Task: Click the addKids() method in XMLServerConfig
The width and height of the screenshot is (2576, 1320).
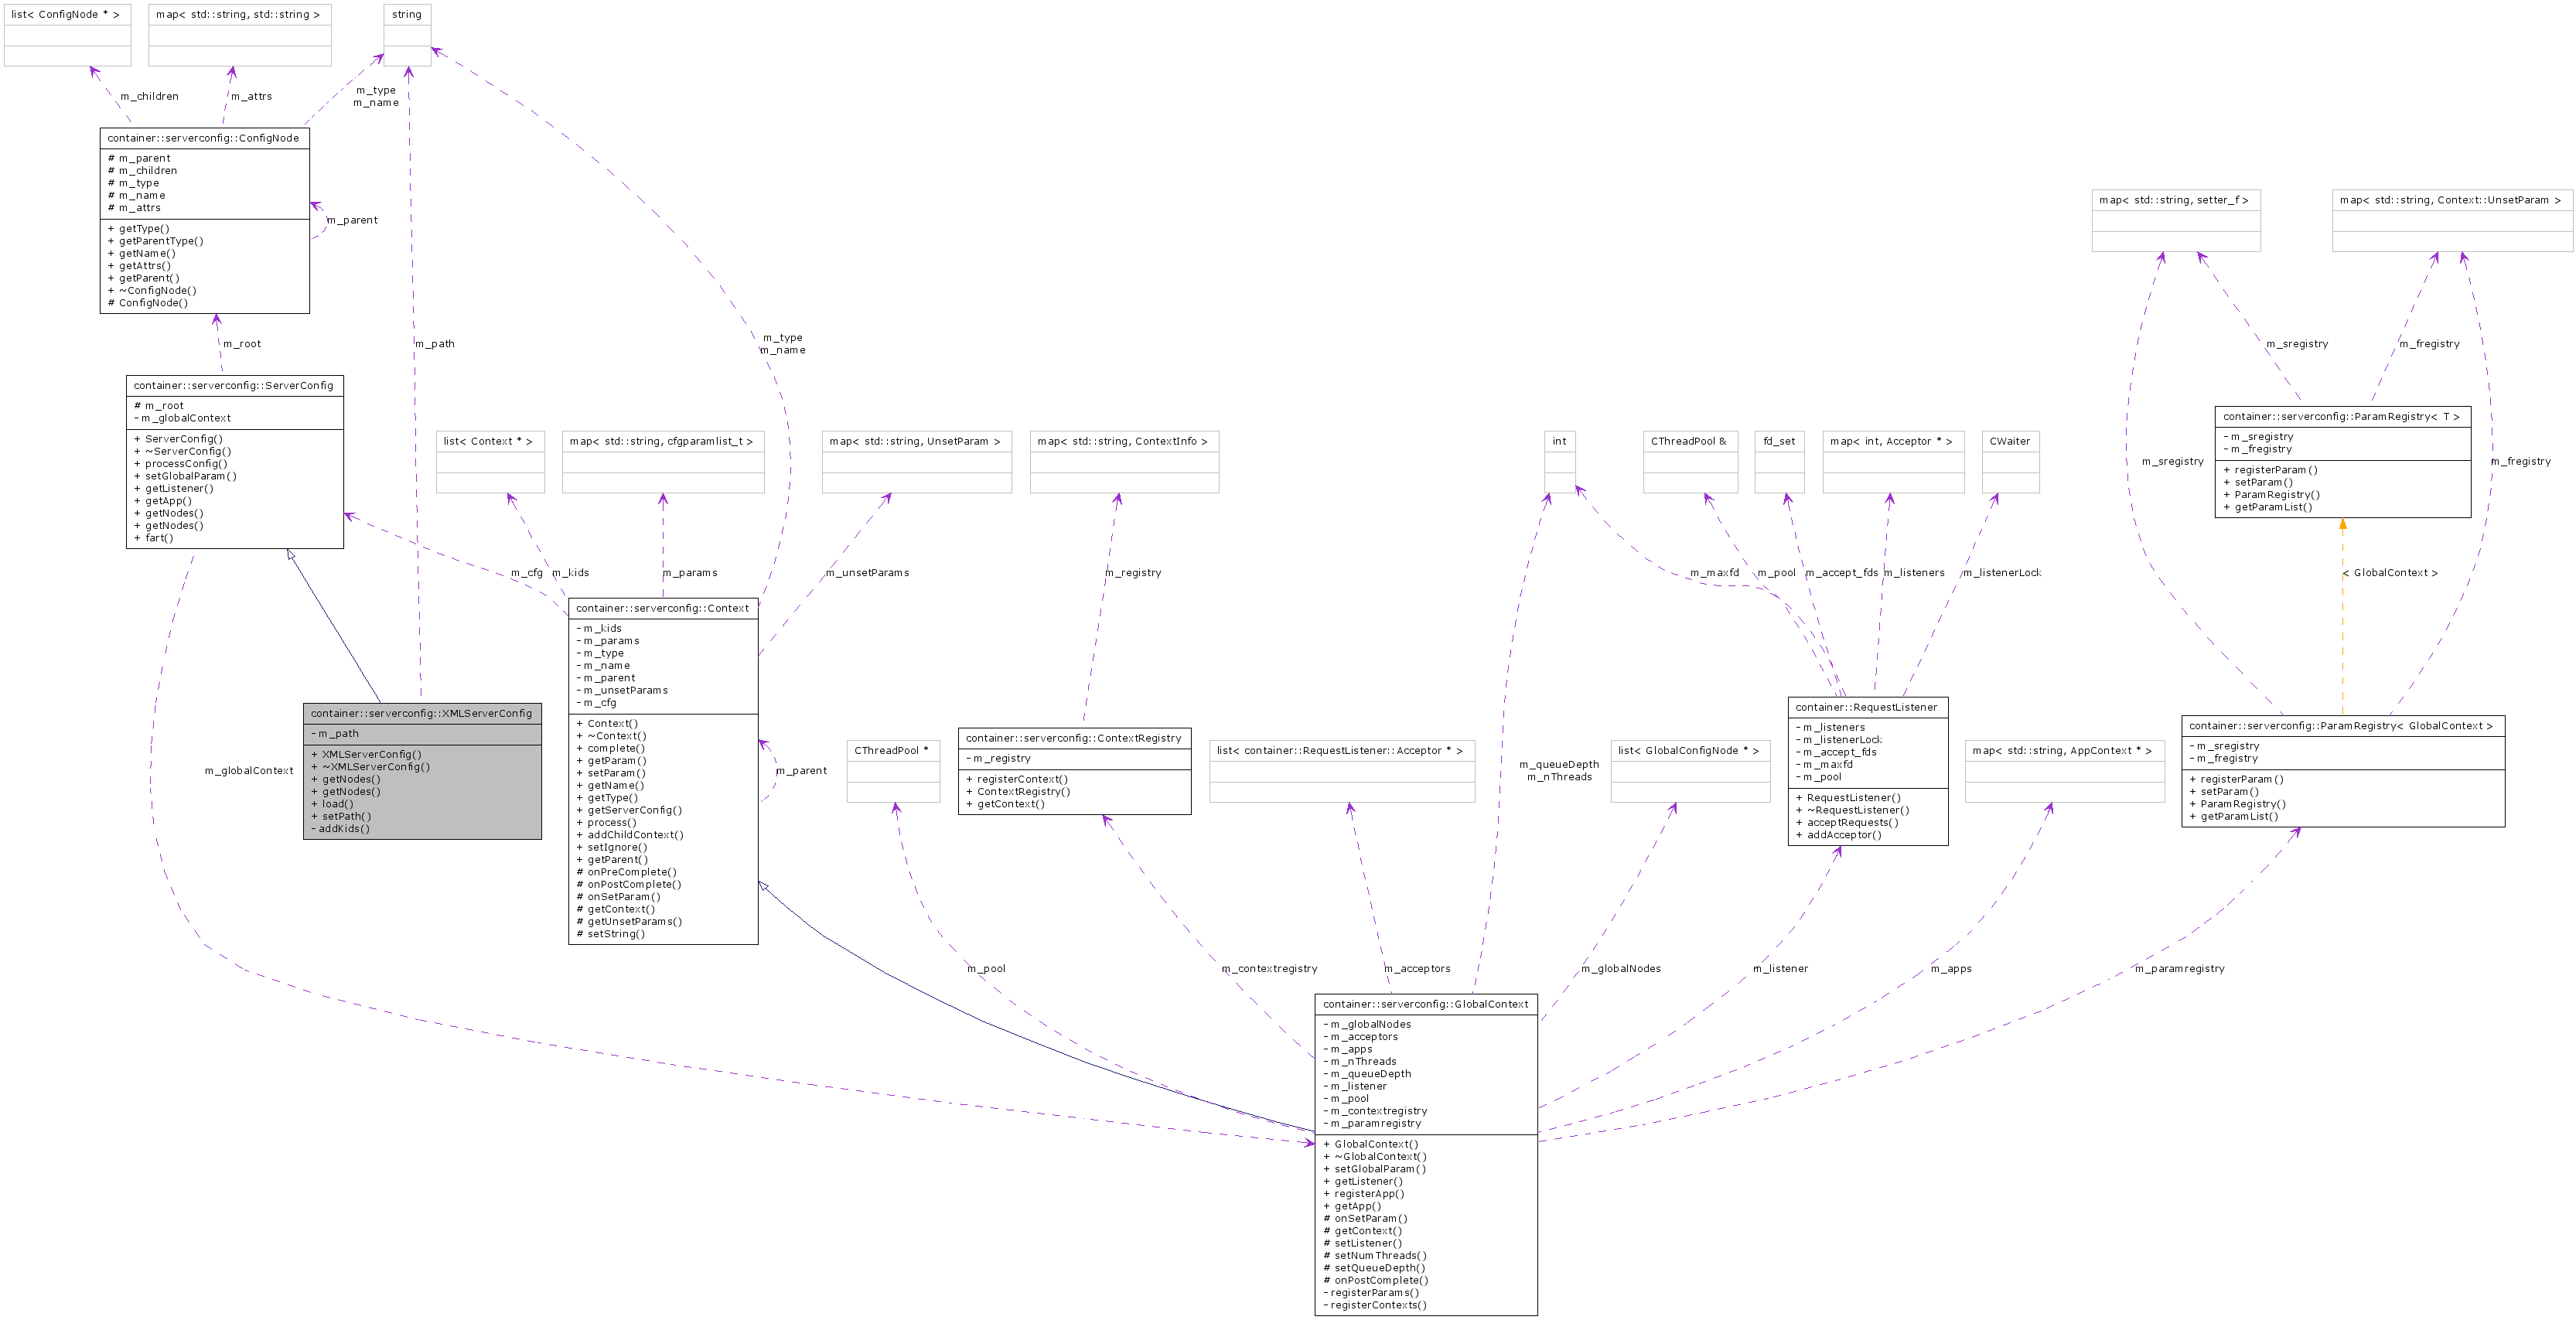Action: click(x=340, y=828)
